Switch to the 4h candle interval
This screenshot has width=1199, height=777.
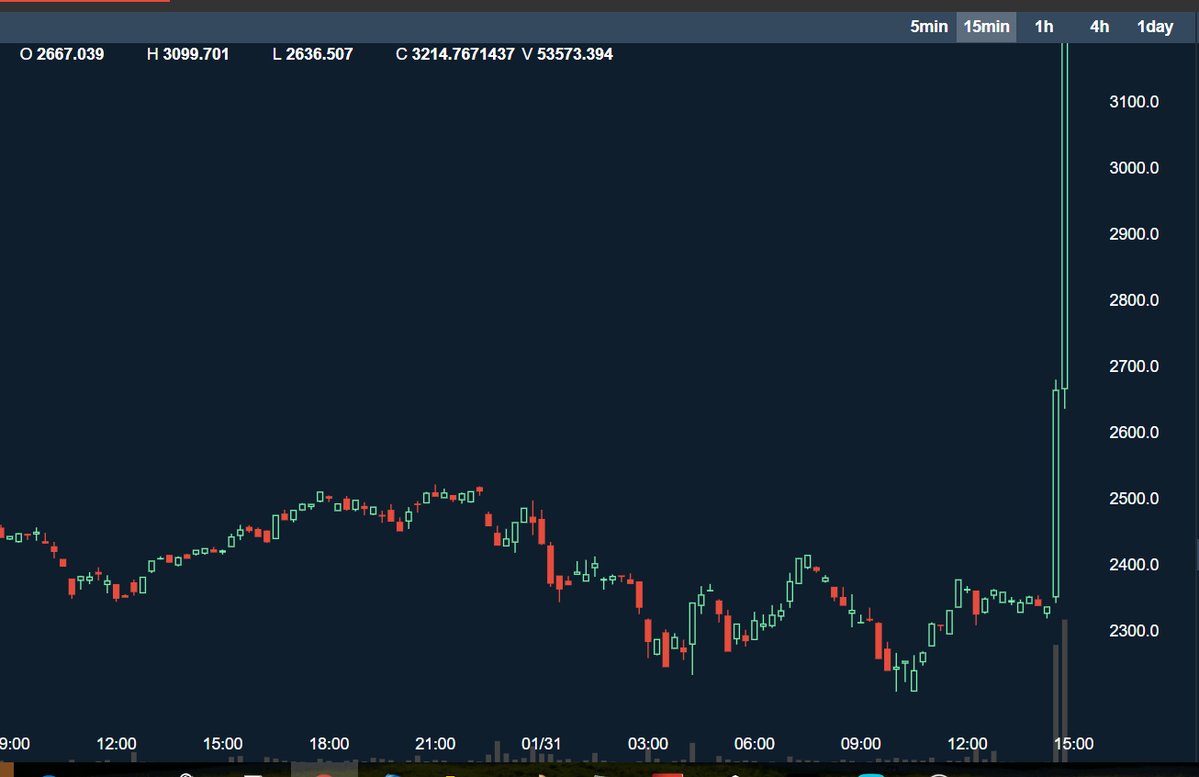coord(1099,27)
